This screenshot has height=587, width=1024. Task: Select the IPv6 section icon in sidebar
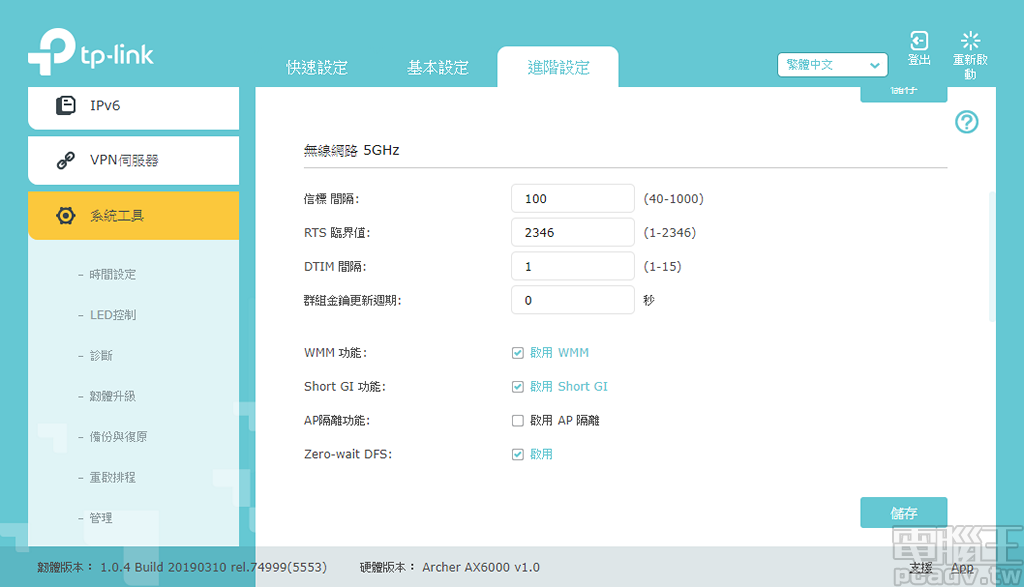click(66, 104)
